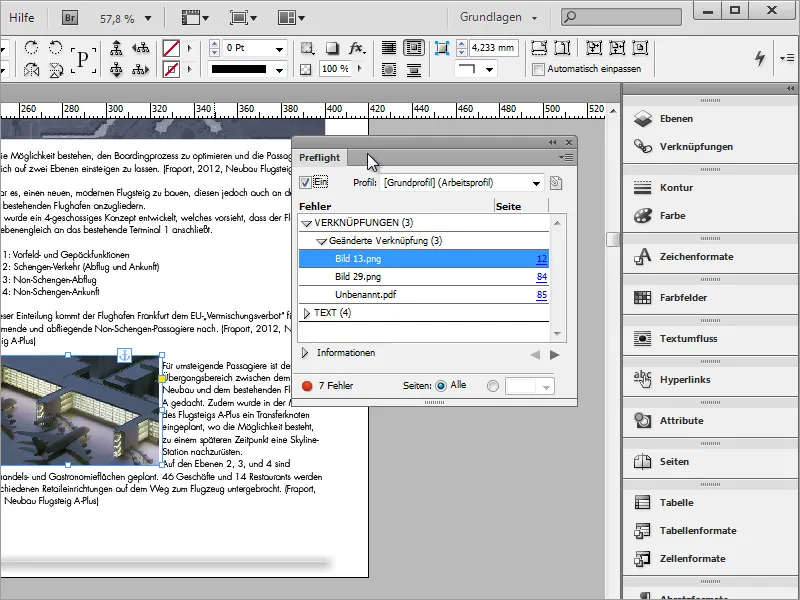Image resolution: width=800 pixels, height=600 pixels.
Task: Open the opacity slider arrow at 100 %
Action: point(360,68)
